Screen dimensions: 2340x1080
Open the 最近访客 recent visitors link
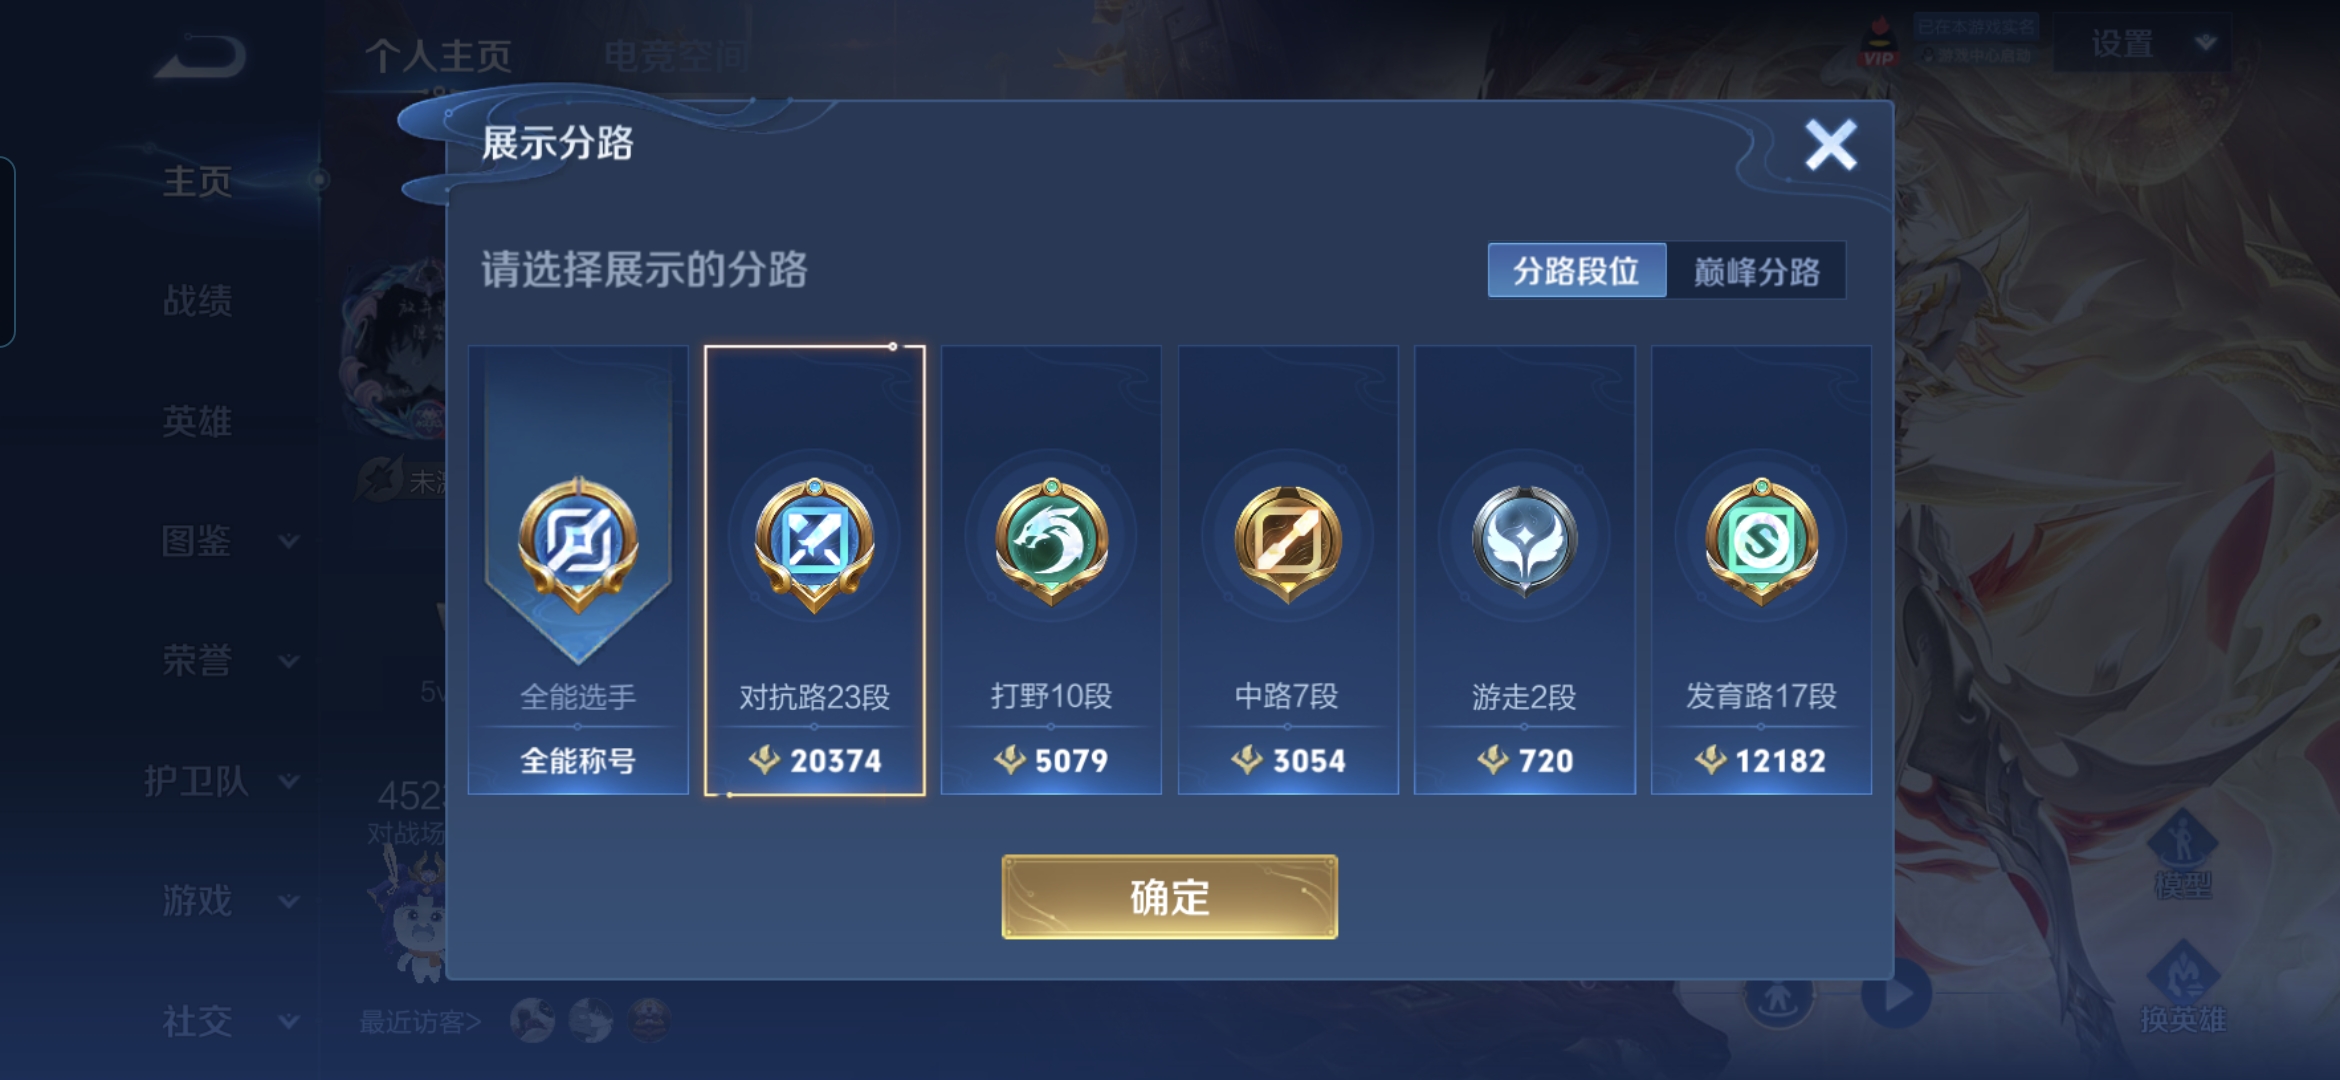point(420,1022)
